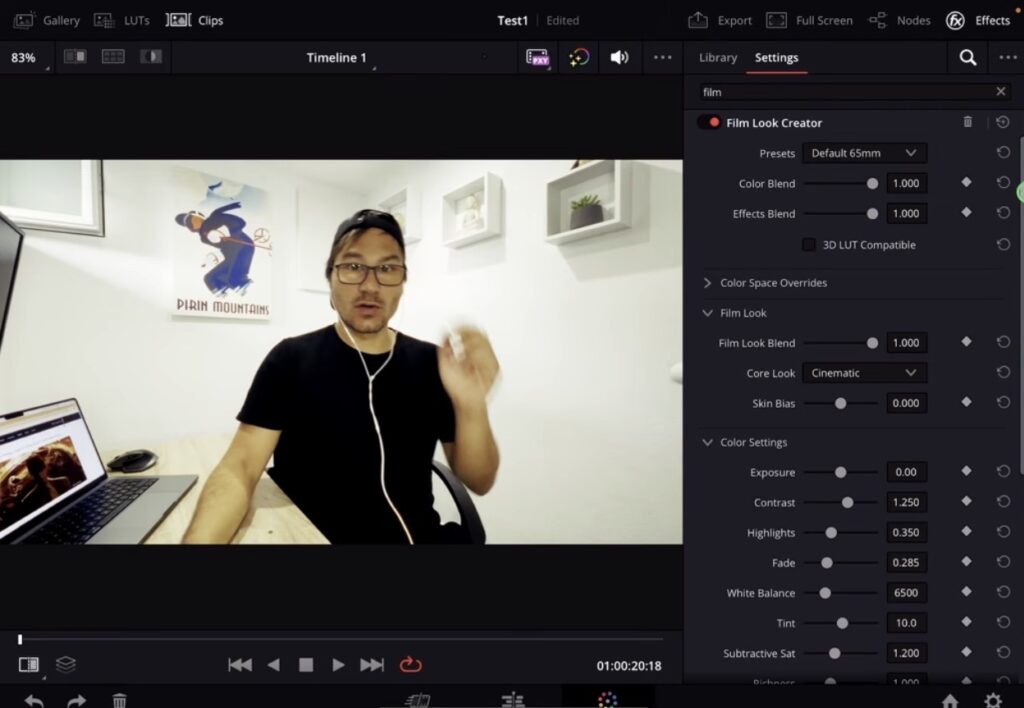The image size is (1024, 708).
Task: Open the Gallery panel
Action: [x=60, y=20]
